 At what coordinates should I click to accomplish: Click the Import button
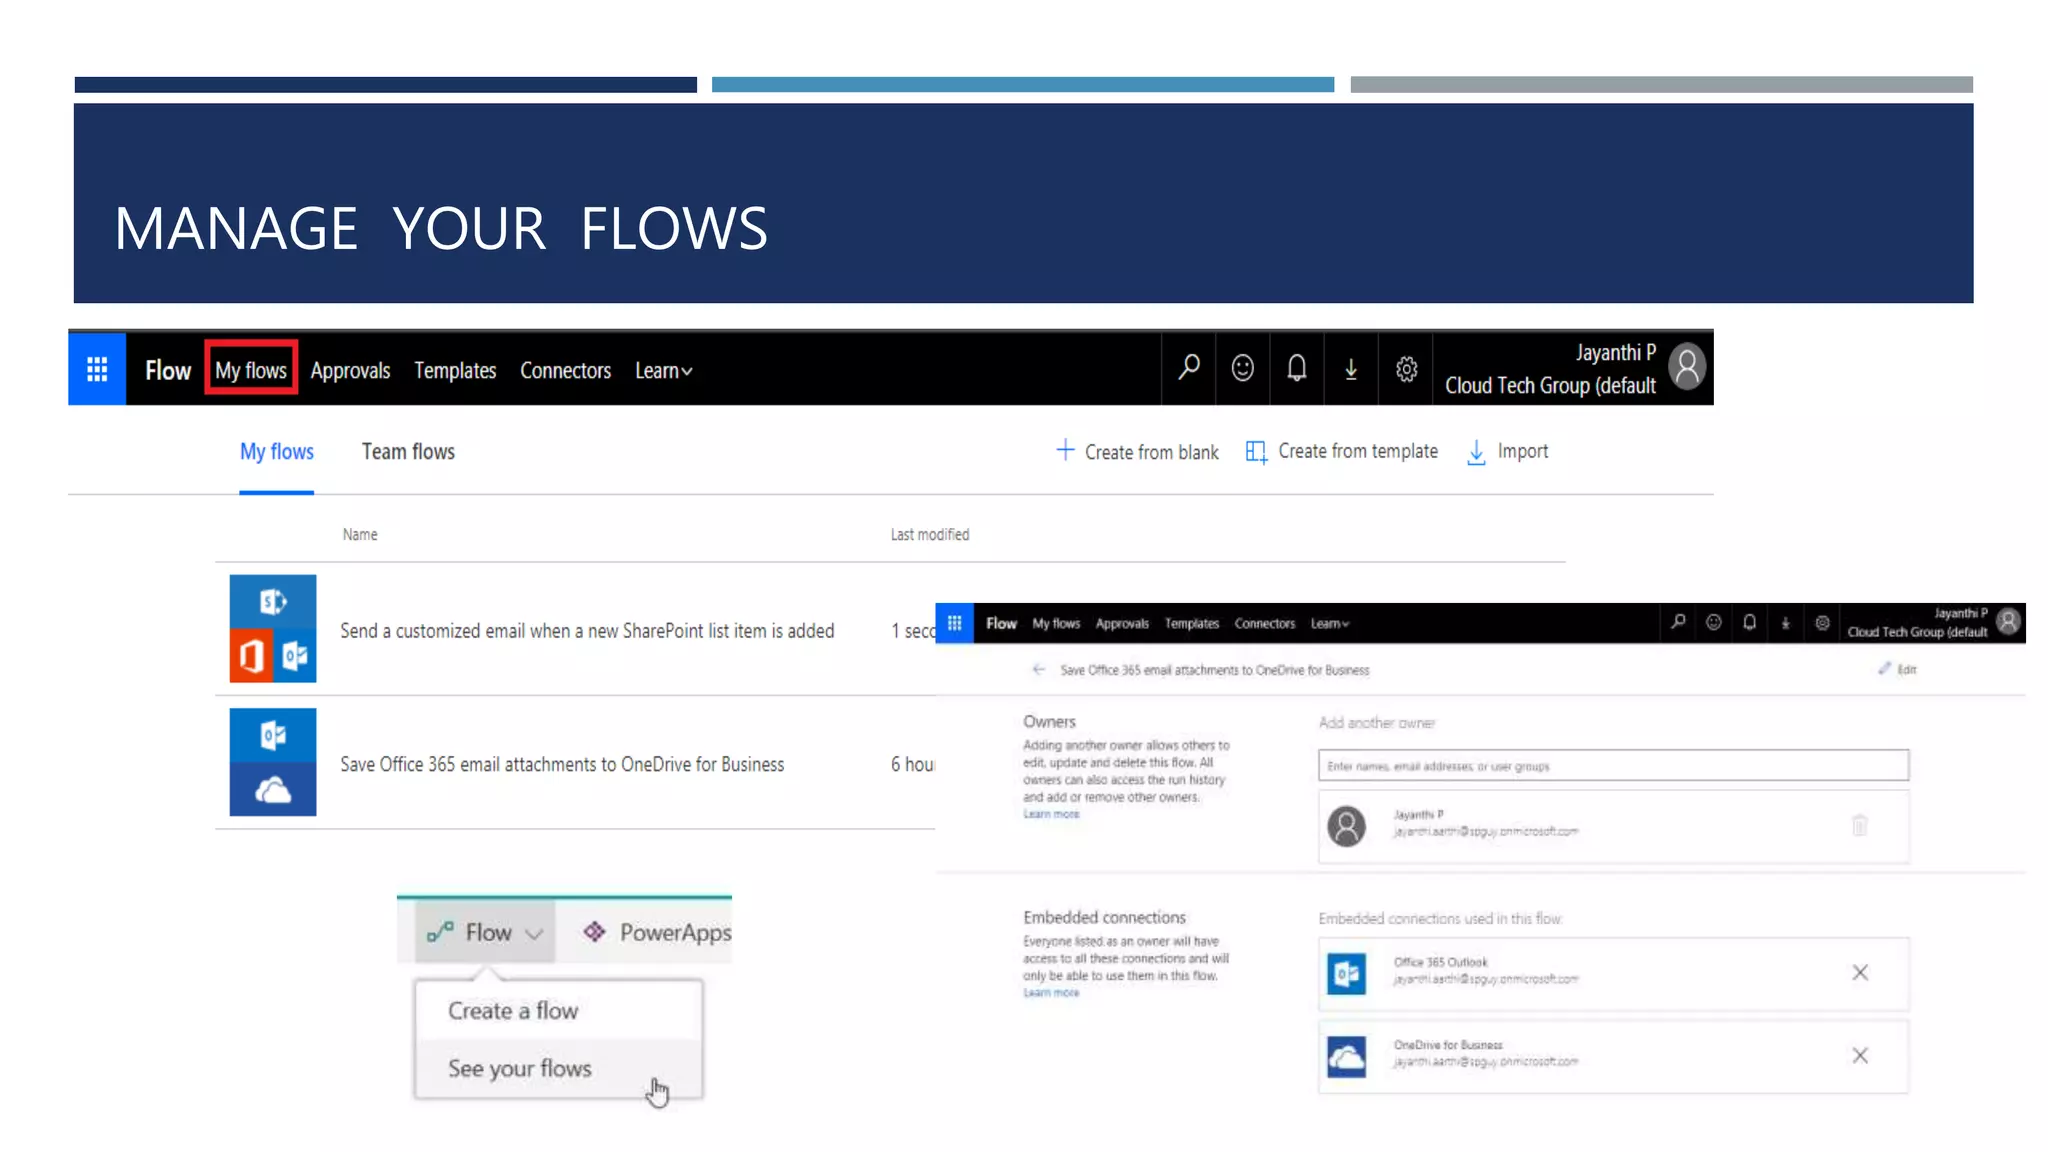click(1508, 452)
